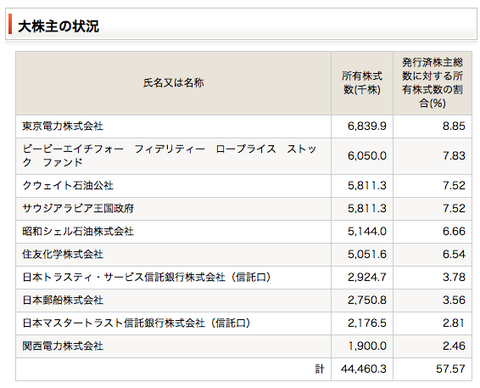Click percentage in クウェイト石油公社 row
This screenshot has width=480, height=388.
(454, 185)
